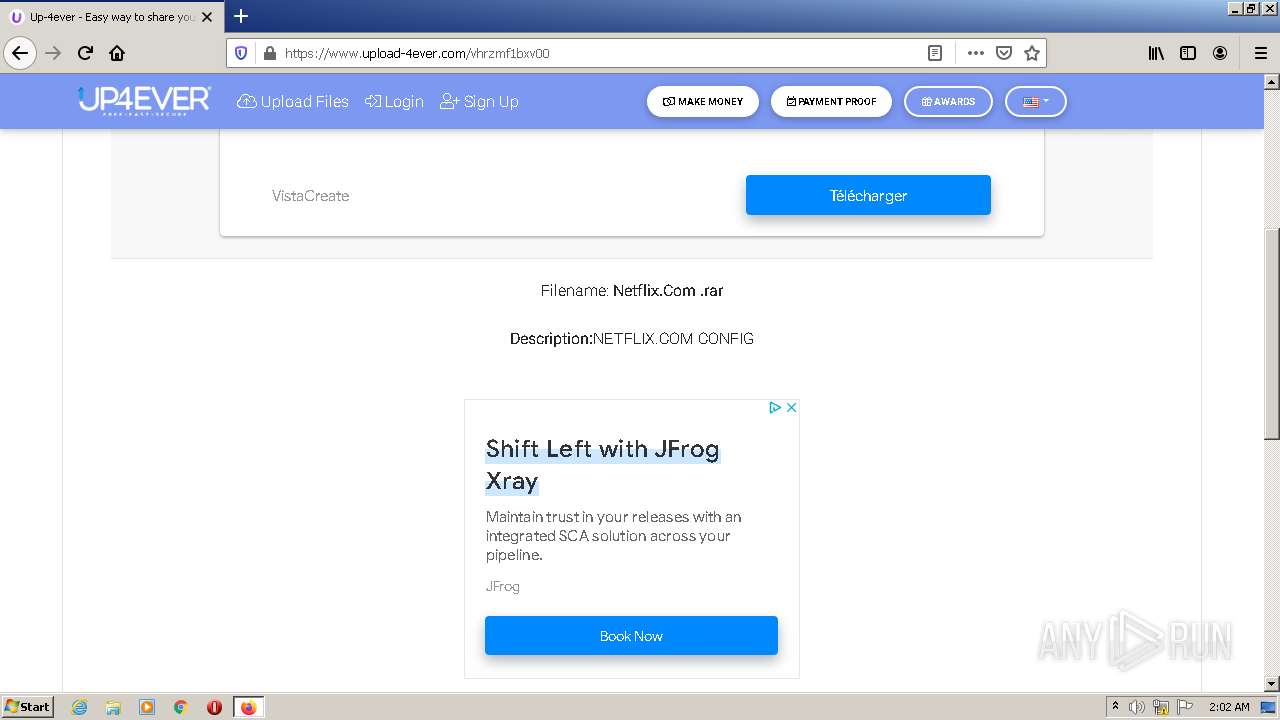Open the AdChoices triangle icon
The width and height of the screenshot is (1280, 720).
774,407
